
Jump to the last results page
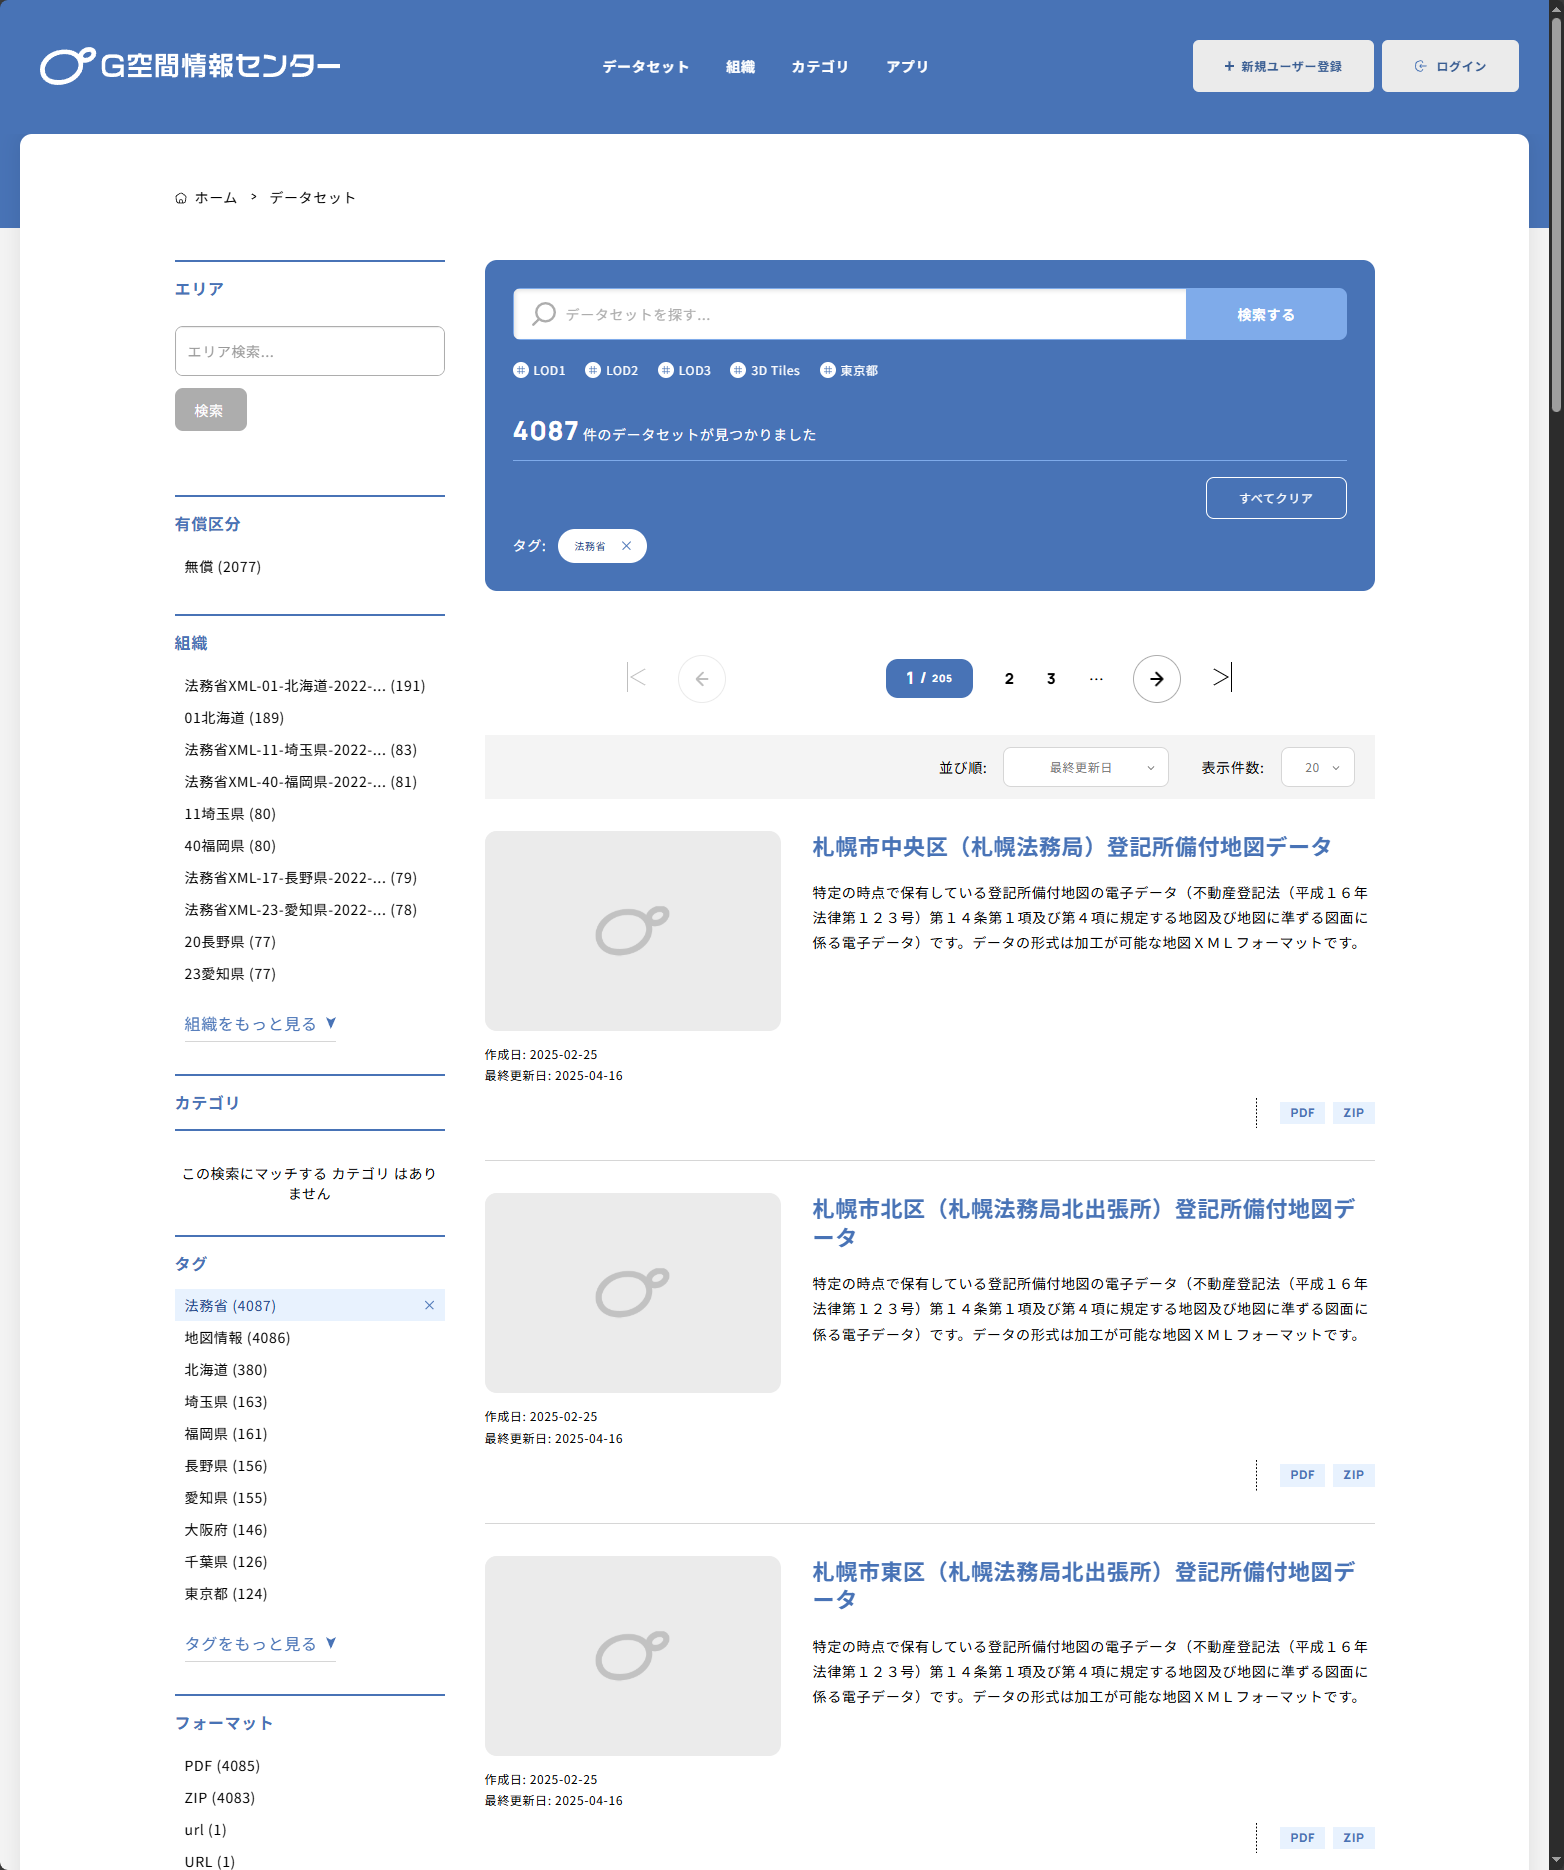click(x=1222, y=678)
